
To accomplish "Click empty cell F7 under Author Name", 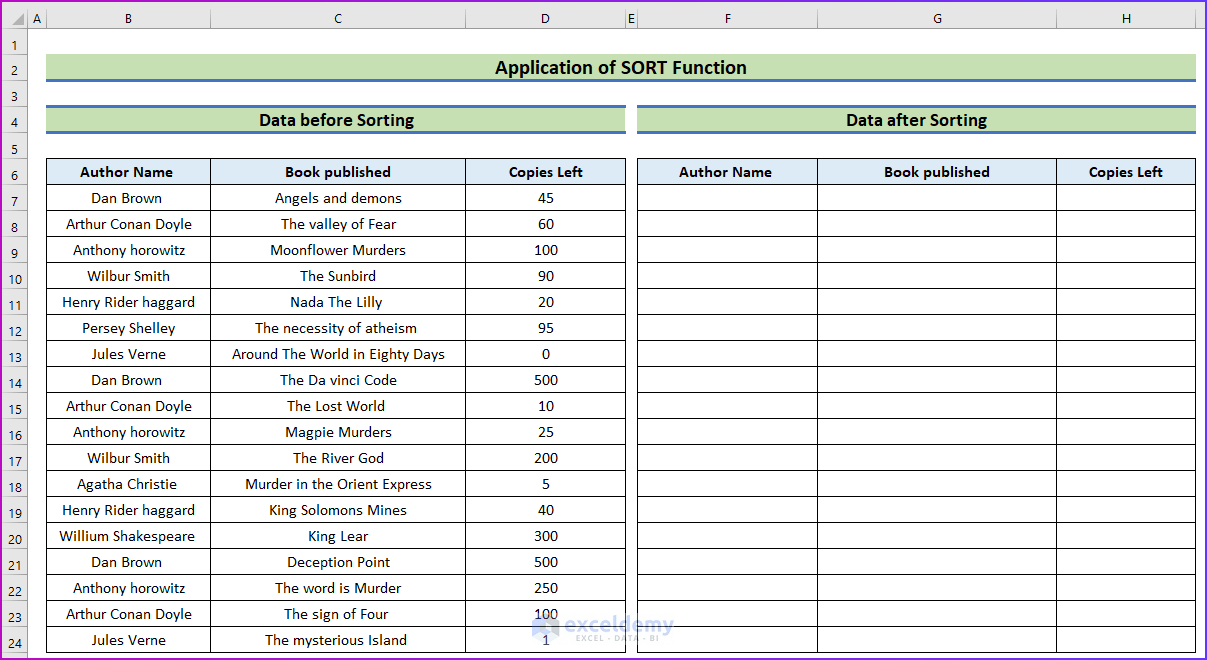I will tap(727, 198).
